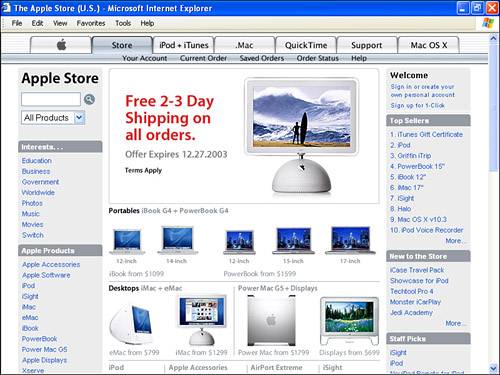Open the Business interest link

coord(36,171)
